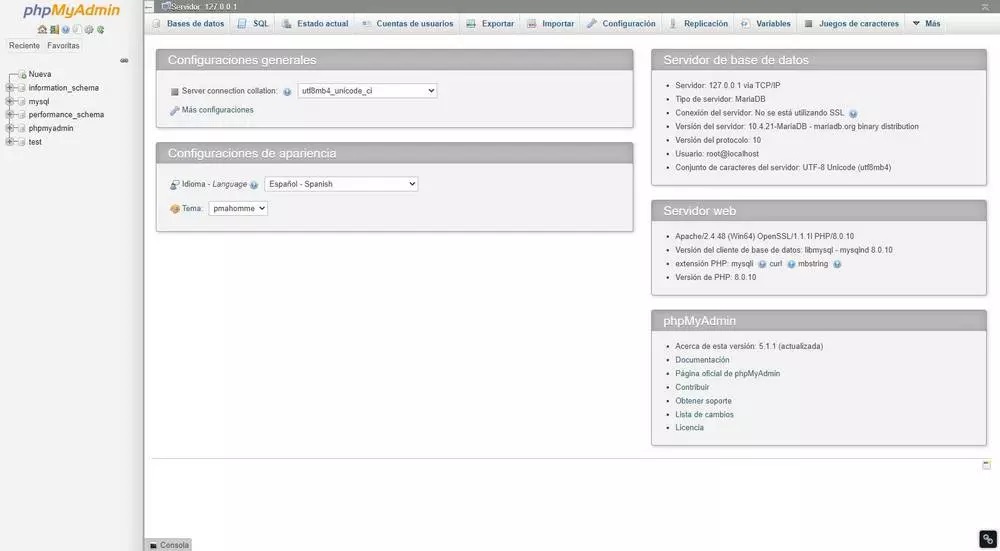
Task: Select the information_schema database name
Action: point(63,88)
